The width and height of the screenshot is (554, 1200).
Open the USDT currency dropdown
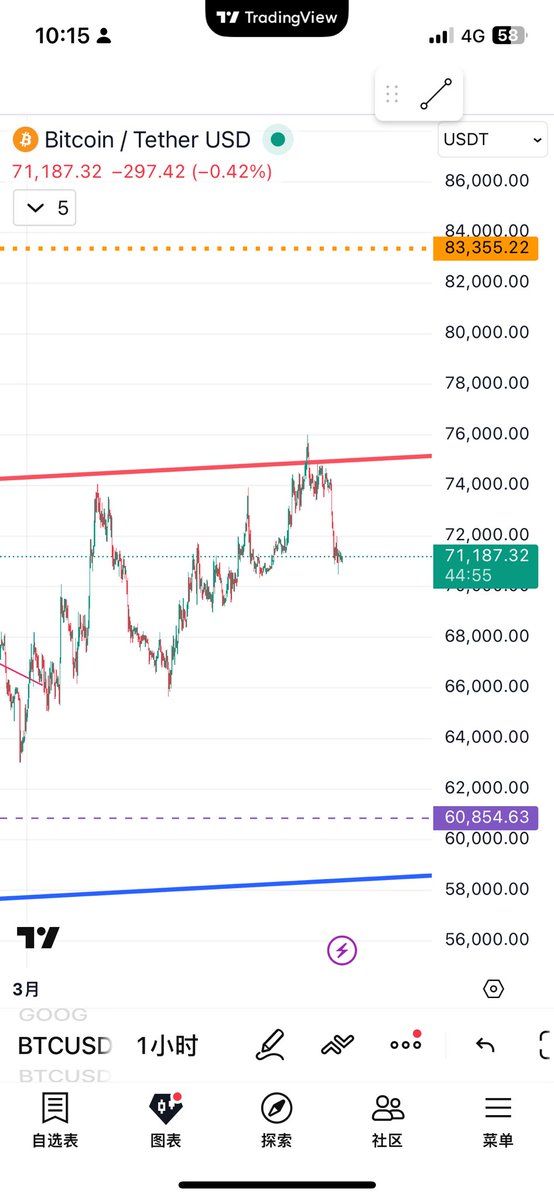tap(494, 139)
